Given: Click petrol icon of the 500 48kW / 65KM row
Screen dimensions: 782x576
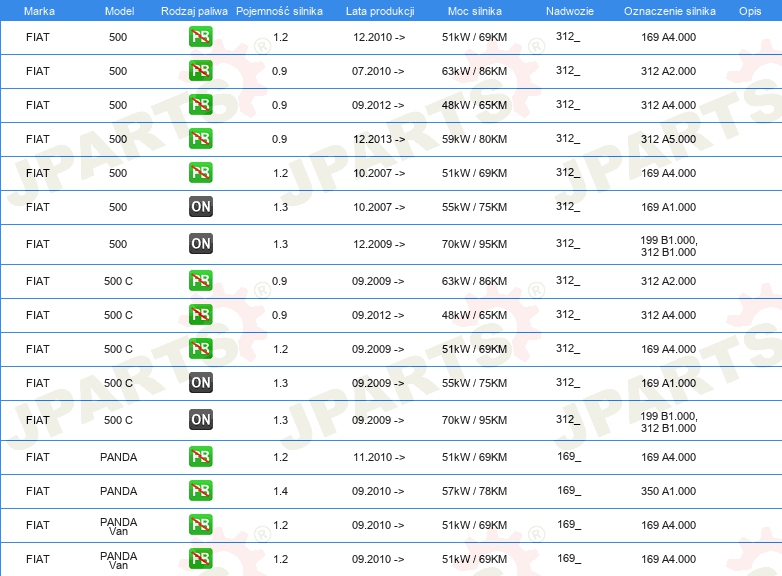Looking at the screenshot, I should (200, 105).
